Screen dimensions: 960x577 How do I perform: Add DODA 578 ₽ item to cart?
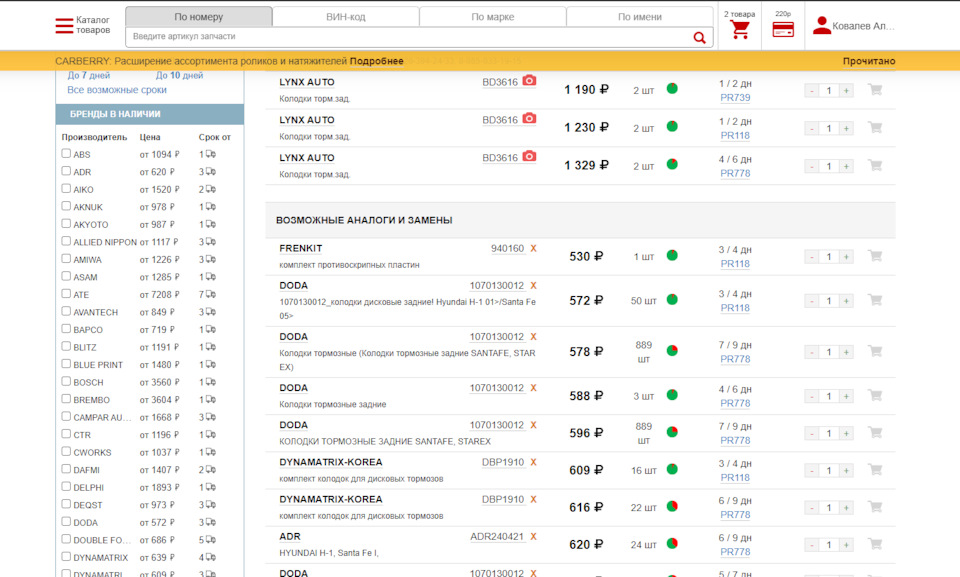(x=875, y=352)
